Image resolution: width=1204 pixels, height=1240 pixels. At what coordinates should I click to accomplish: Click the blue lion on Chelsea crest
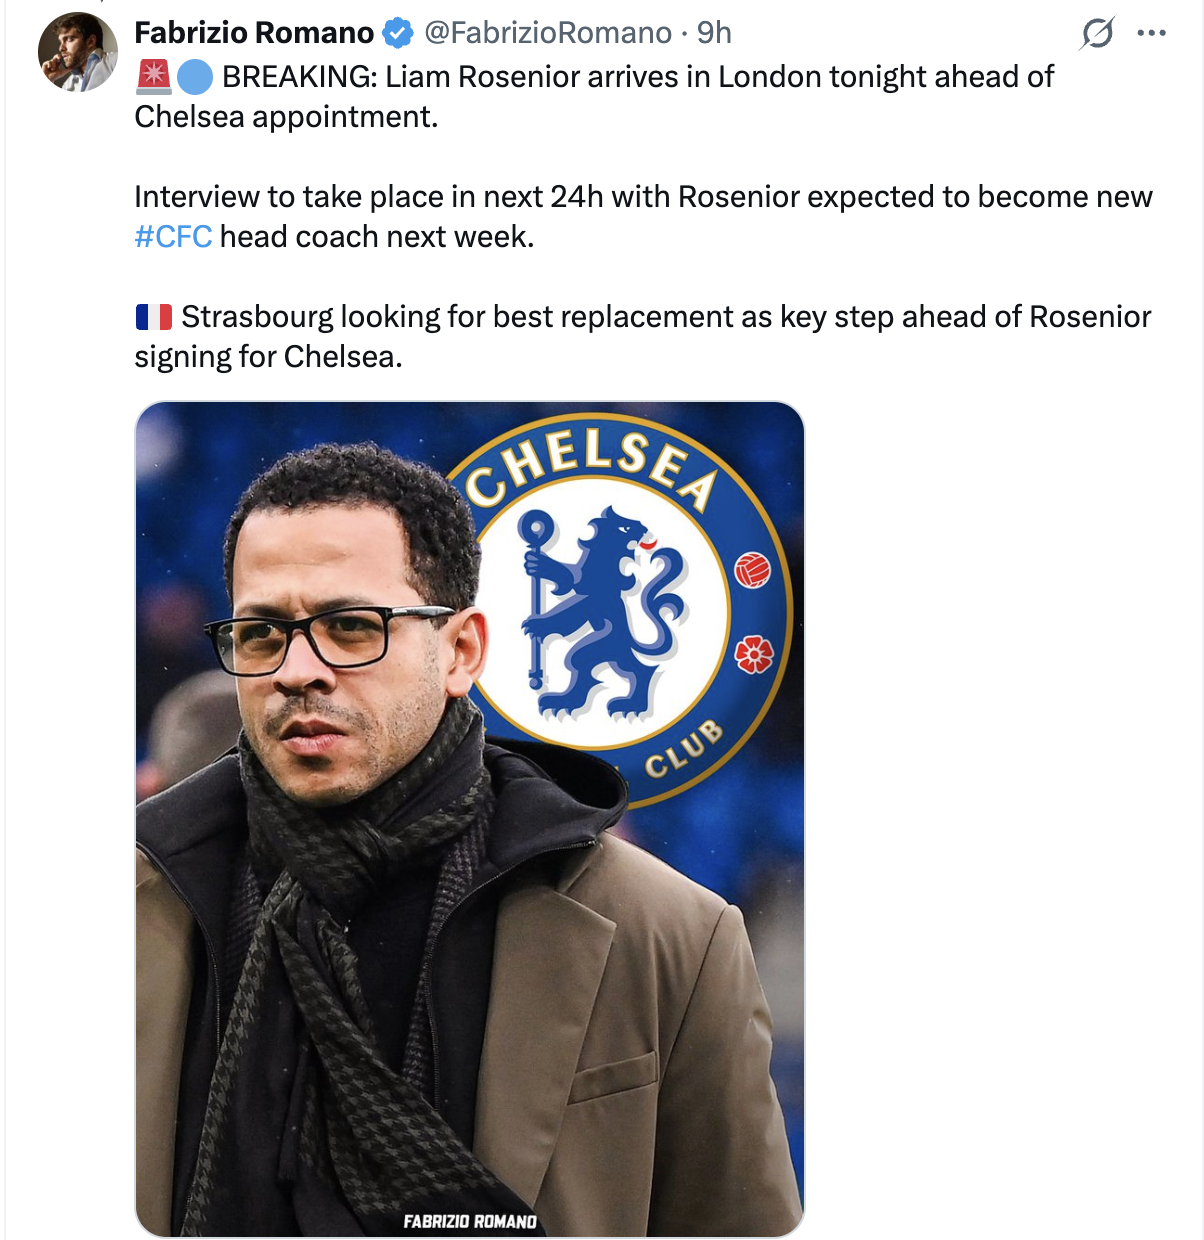599,612
